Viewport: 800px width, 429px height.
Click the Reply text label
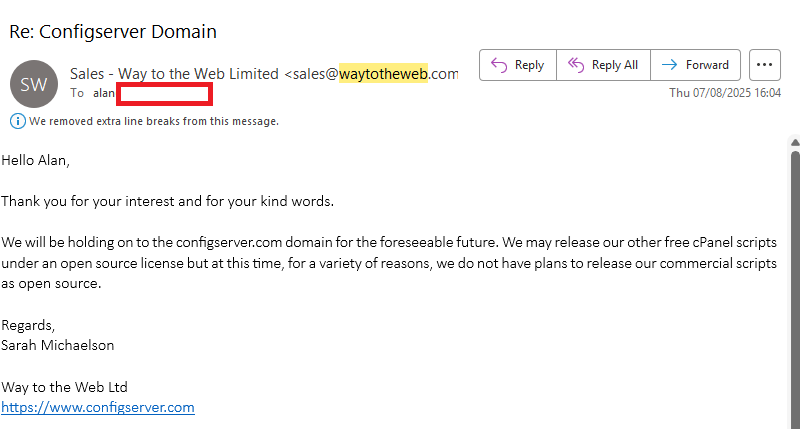(530, 65)
